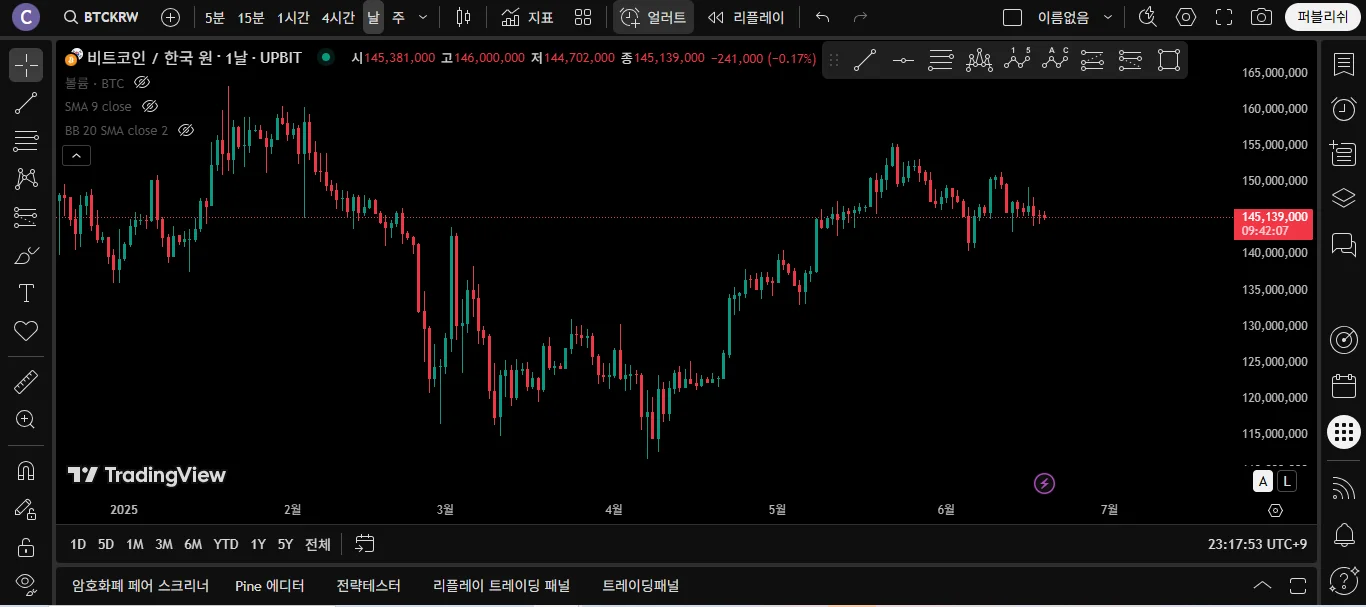Screen dimensions: 1366x607
Task: Take a chart snapshot with camera
Action: click(x=1262, y=17)
